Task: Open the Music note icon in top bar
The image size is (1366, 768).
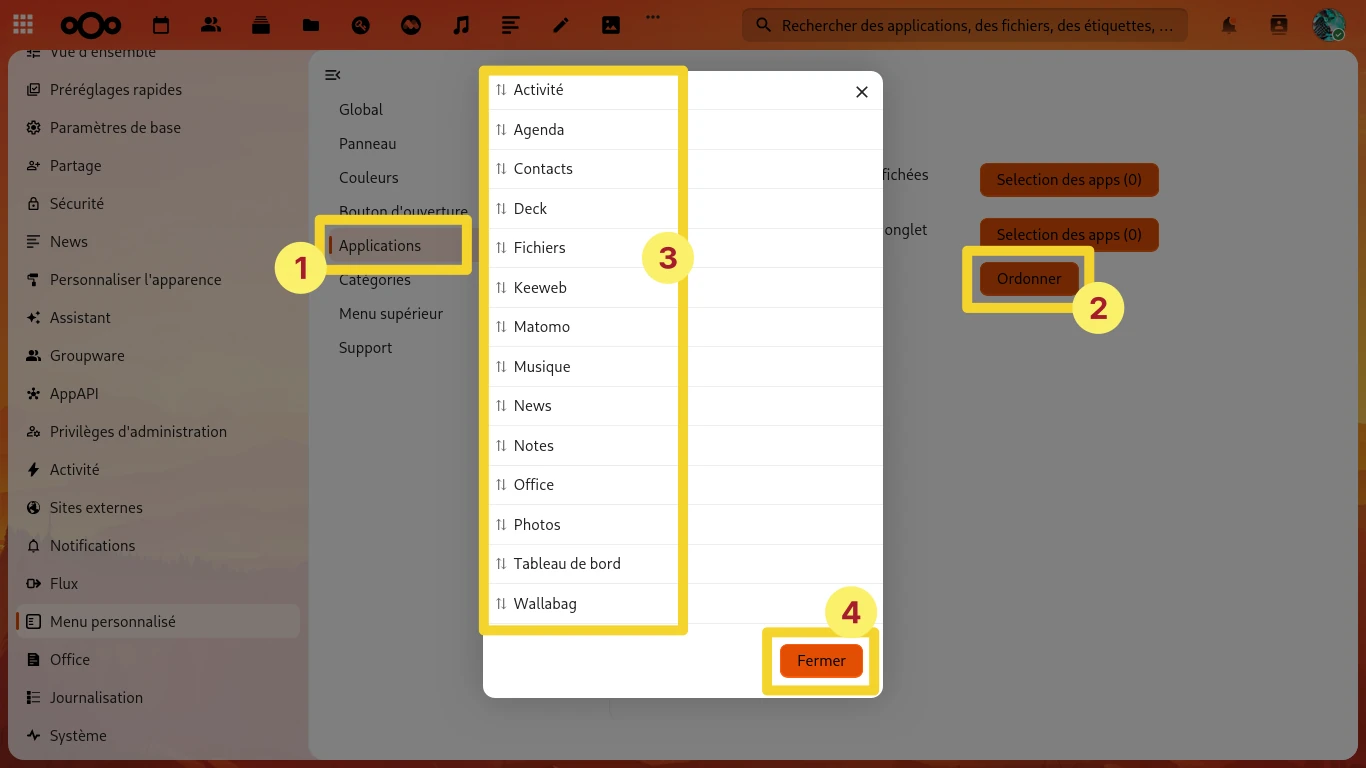Action: click(461, 25)
